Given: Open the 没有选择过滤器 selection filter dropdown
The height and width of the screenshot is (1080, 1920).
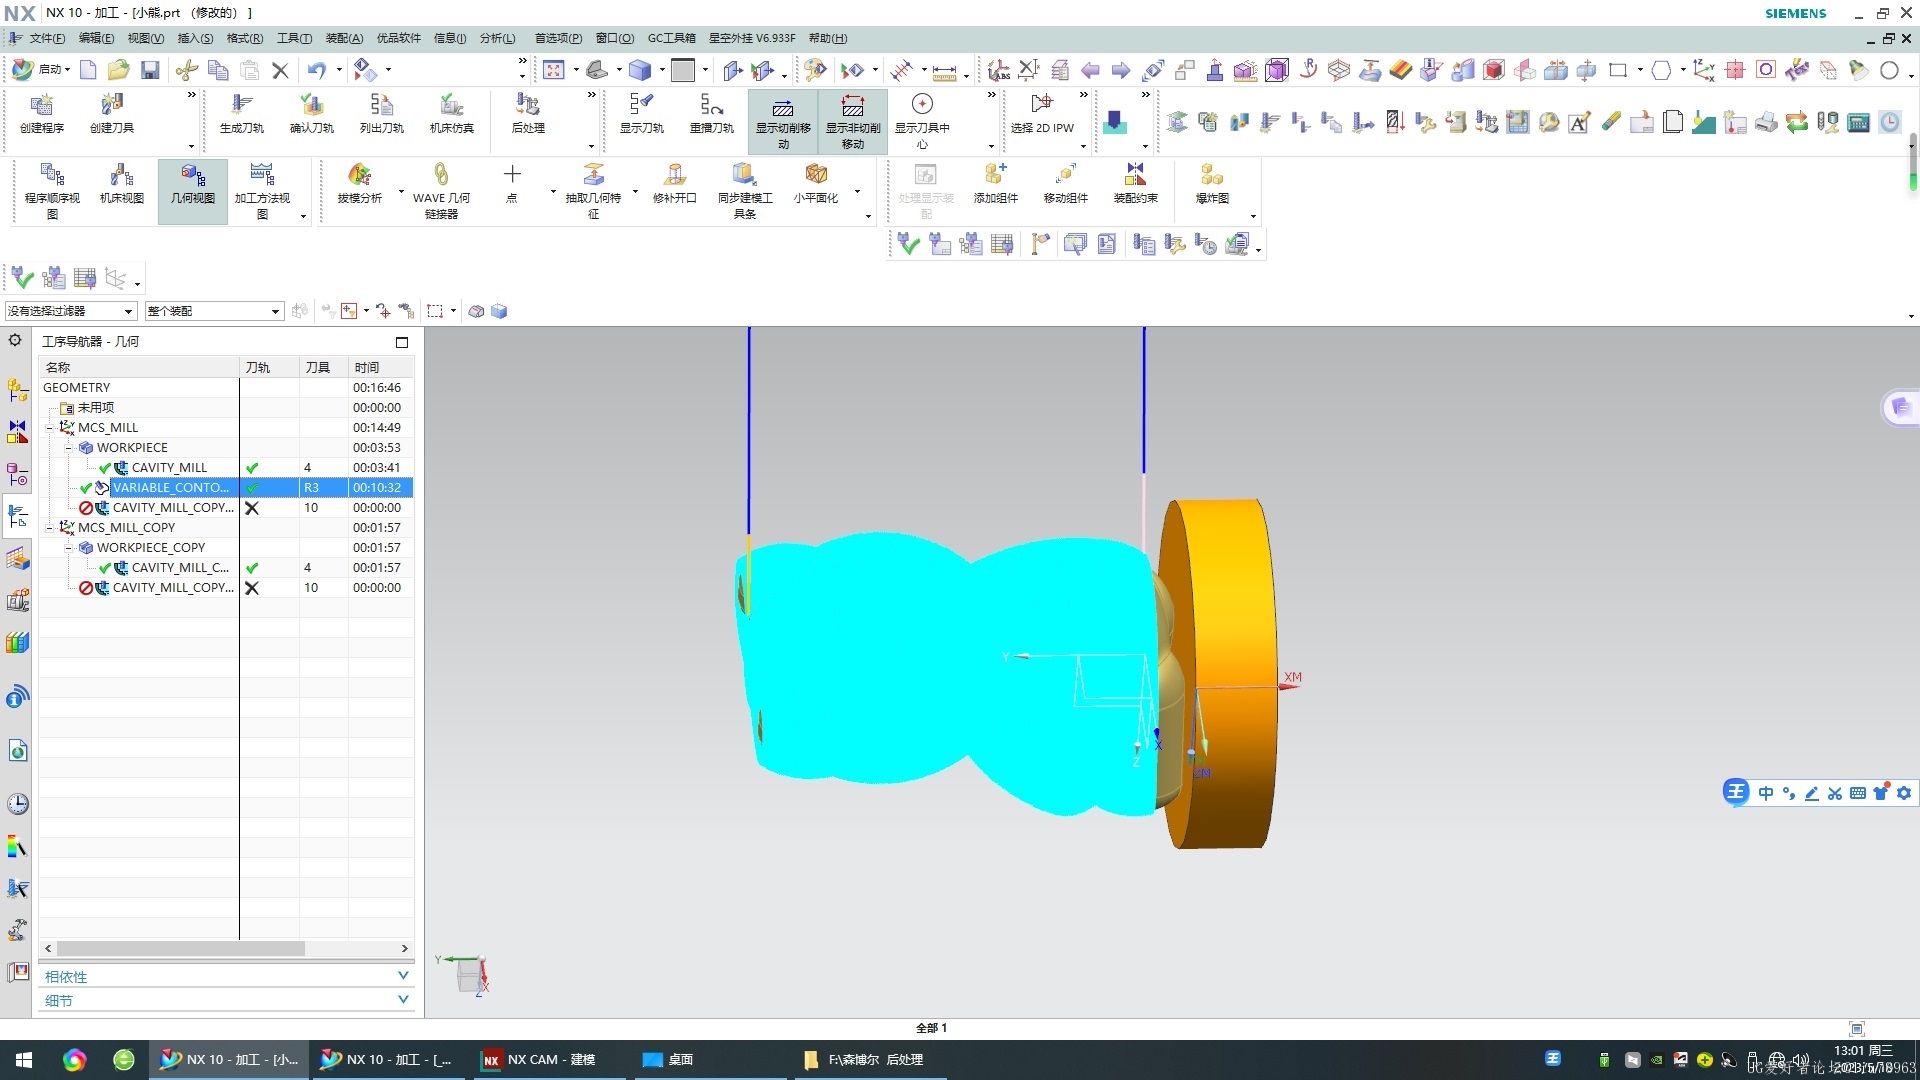Looking at the screenshot, I should click(x=70, y=311).
